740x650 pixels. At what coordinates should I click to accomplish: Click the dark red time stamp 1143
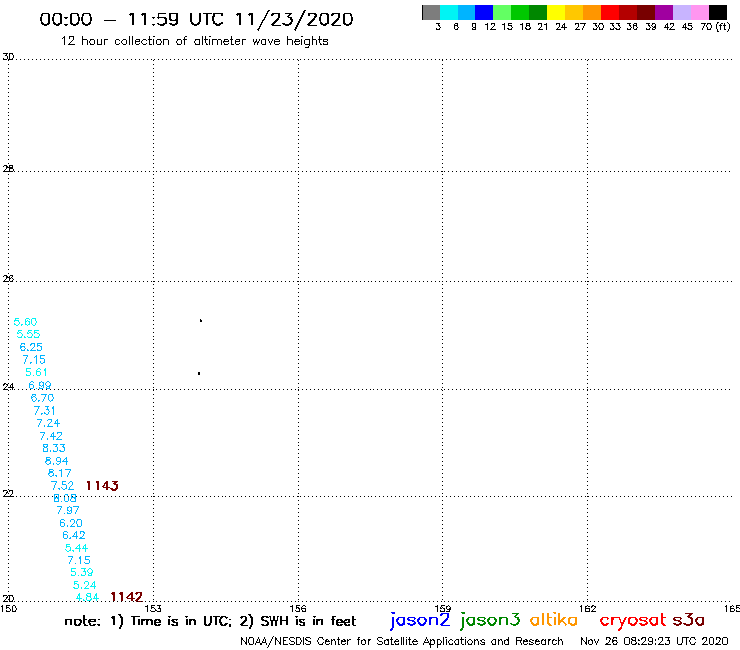click(102, 485)
